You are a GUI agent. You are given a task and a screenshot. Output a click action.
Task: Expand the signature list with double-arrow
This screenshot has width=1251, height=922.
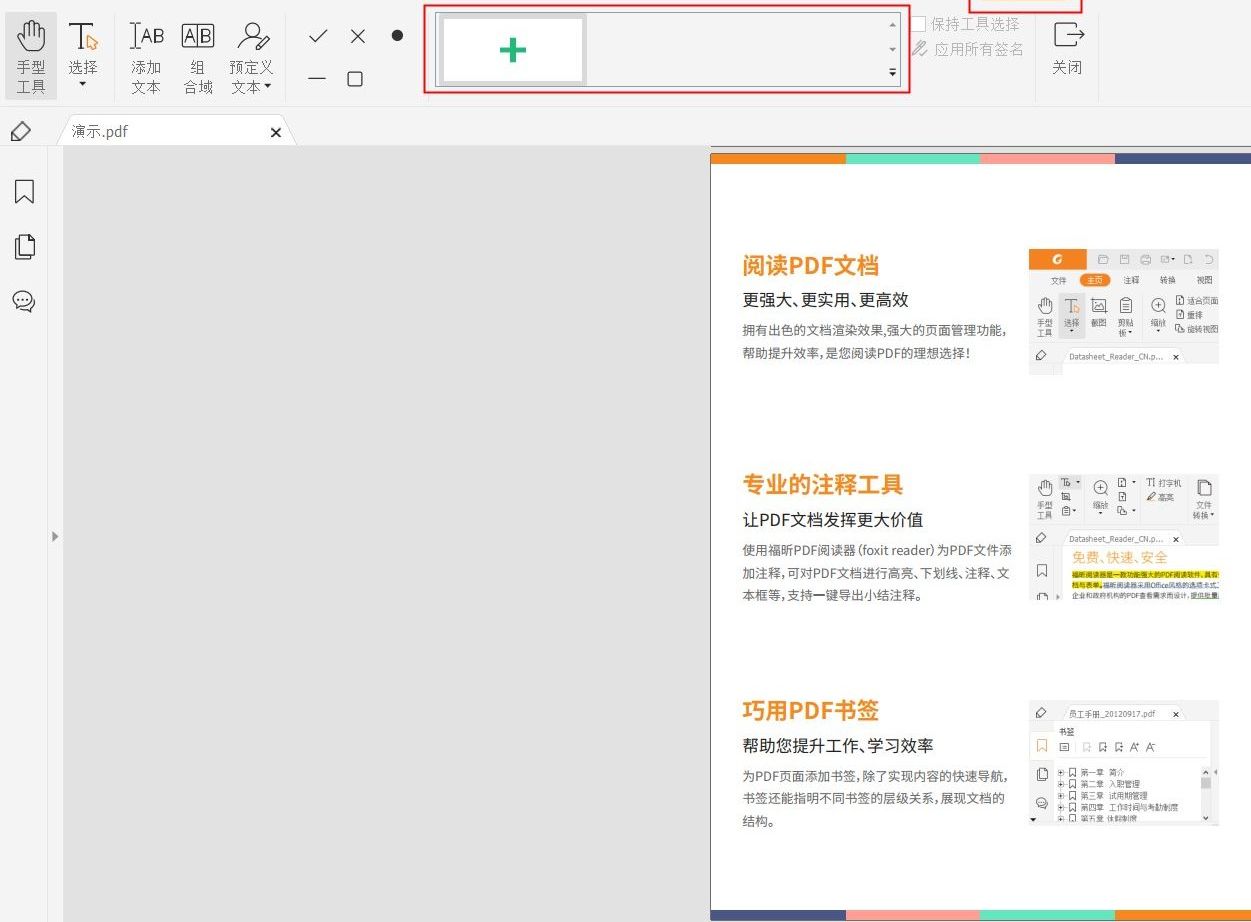pyautogui.click(x=893, y=72)
